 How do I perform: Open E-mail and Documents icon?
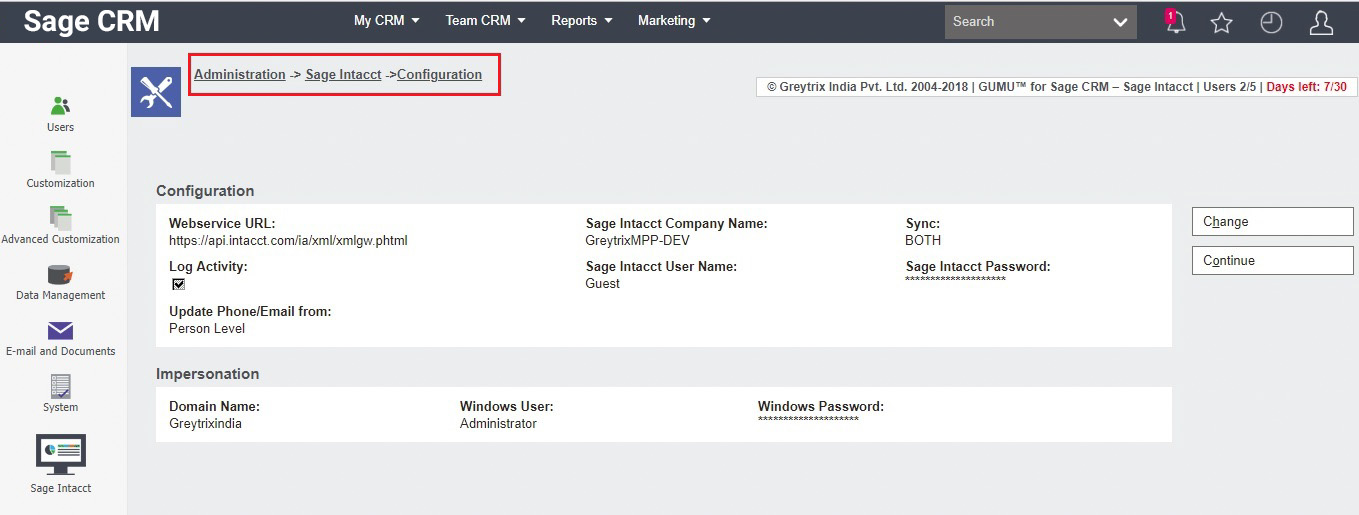point(60,331)
